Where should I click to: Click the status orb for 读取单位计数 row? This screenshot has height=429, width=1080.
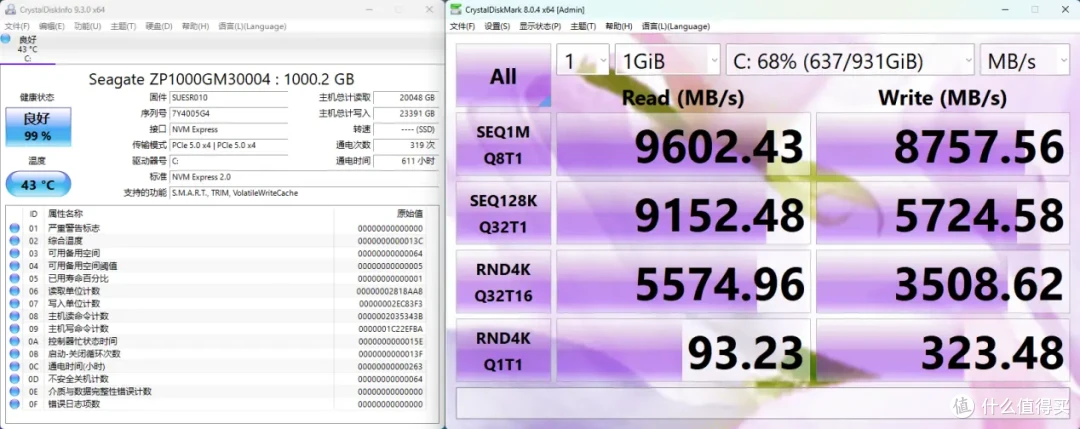pyautogui.click(x=14, y=291)
